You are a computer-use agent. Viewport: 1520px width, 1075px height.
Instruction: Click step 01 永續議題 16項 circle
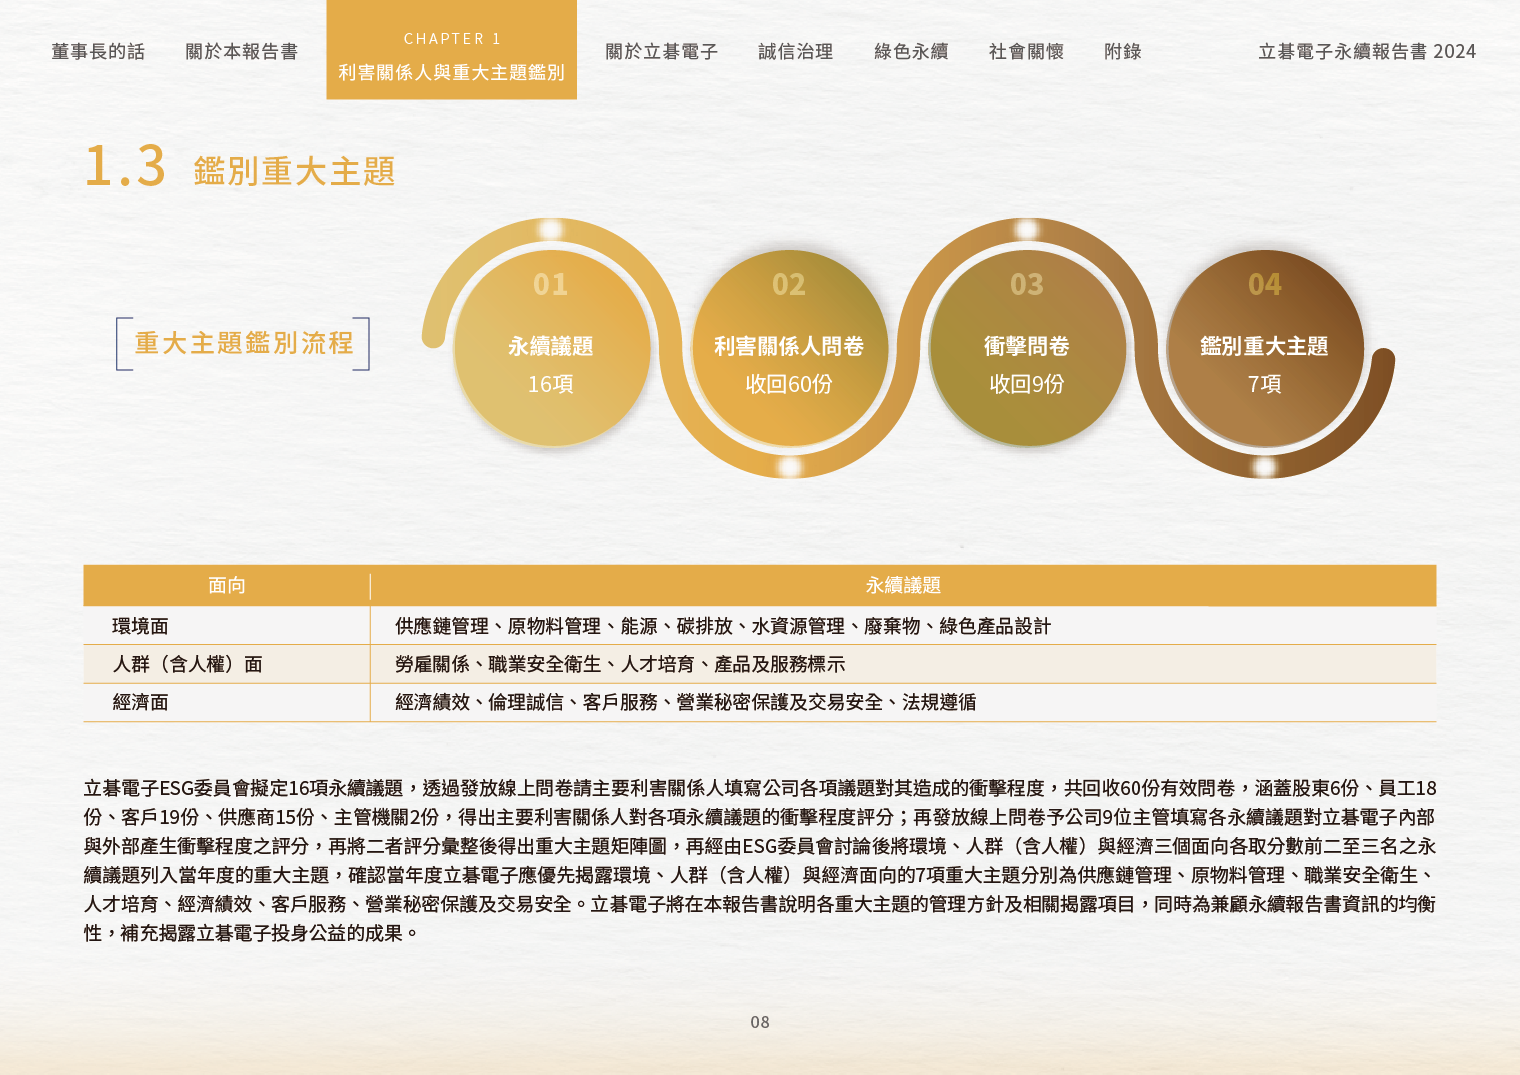tap(551, 348)
